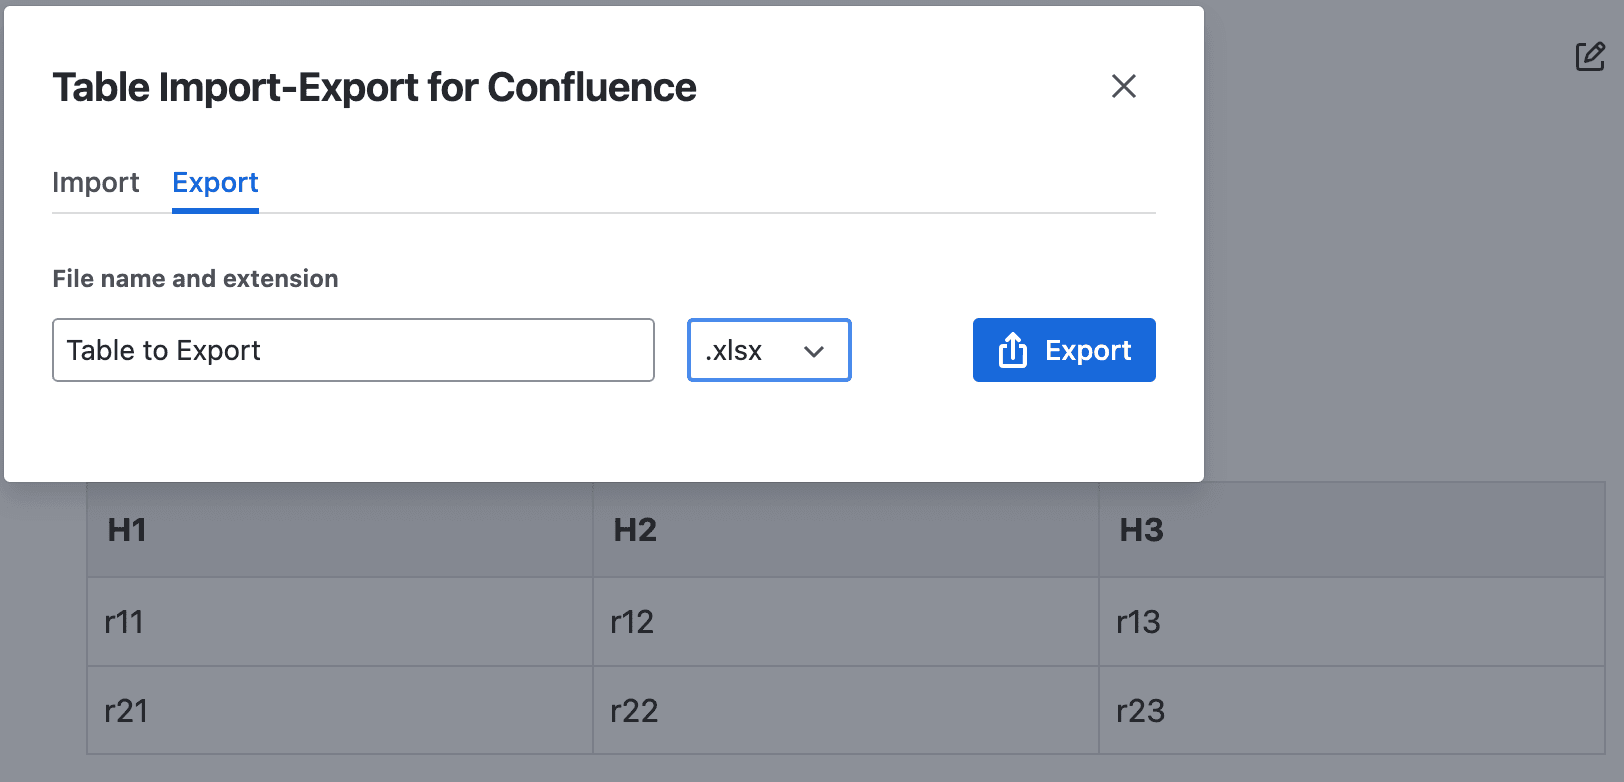Select table cell r22
The width and height of the screenshot is (1624, 782).
pyautogui.click(x=845, y=711)
